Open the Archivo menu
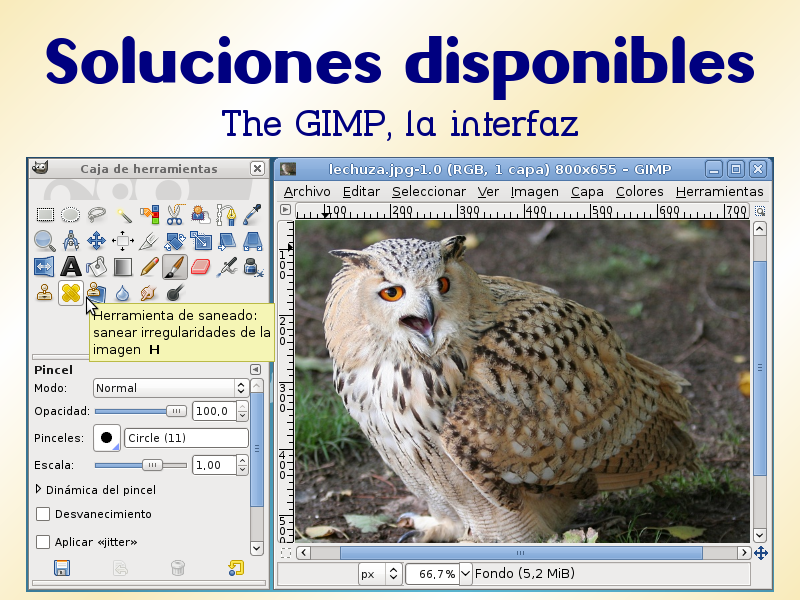 (306, 191)
